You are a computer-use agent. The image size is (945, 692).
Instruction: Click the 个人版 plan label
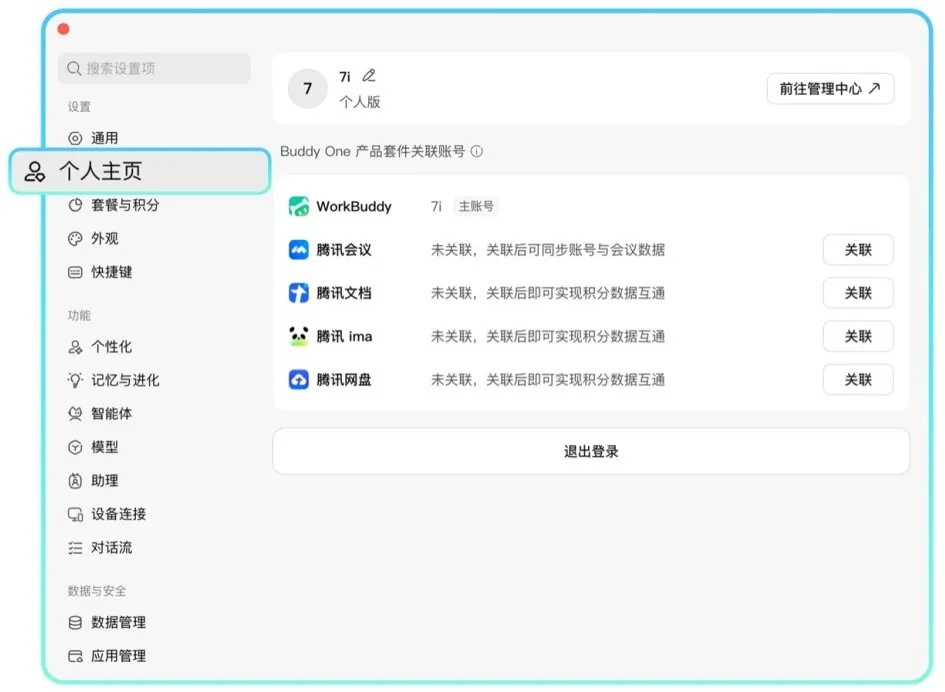click(x=360, y=102)
